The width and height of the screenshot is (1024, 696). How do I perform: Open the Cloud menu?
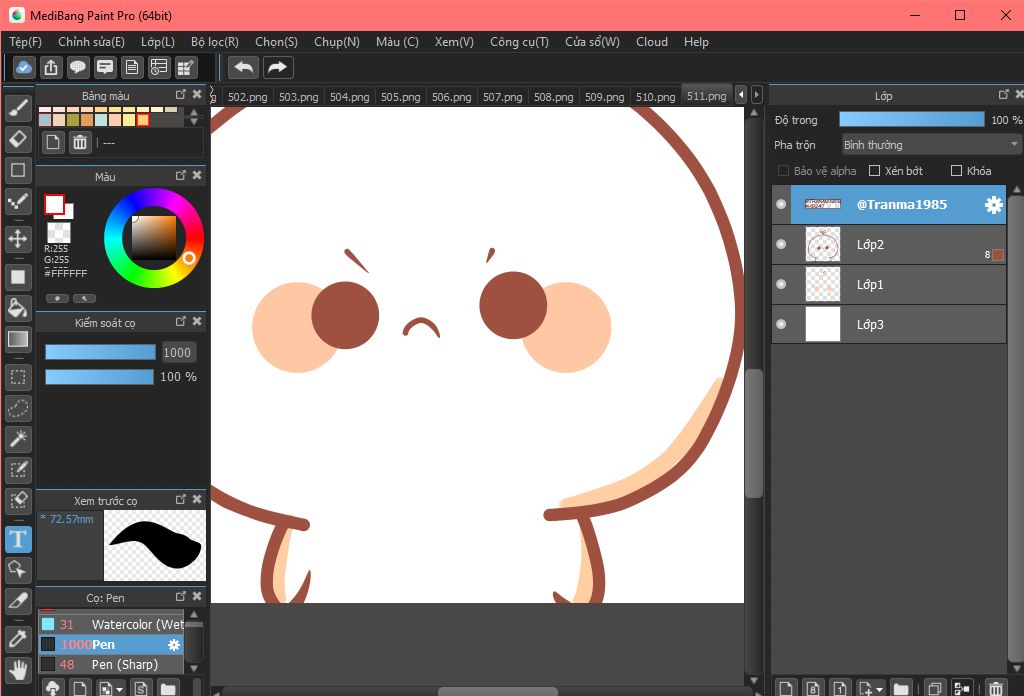(x=652, y=42)
